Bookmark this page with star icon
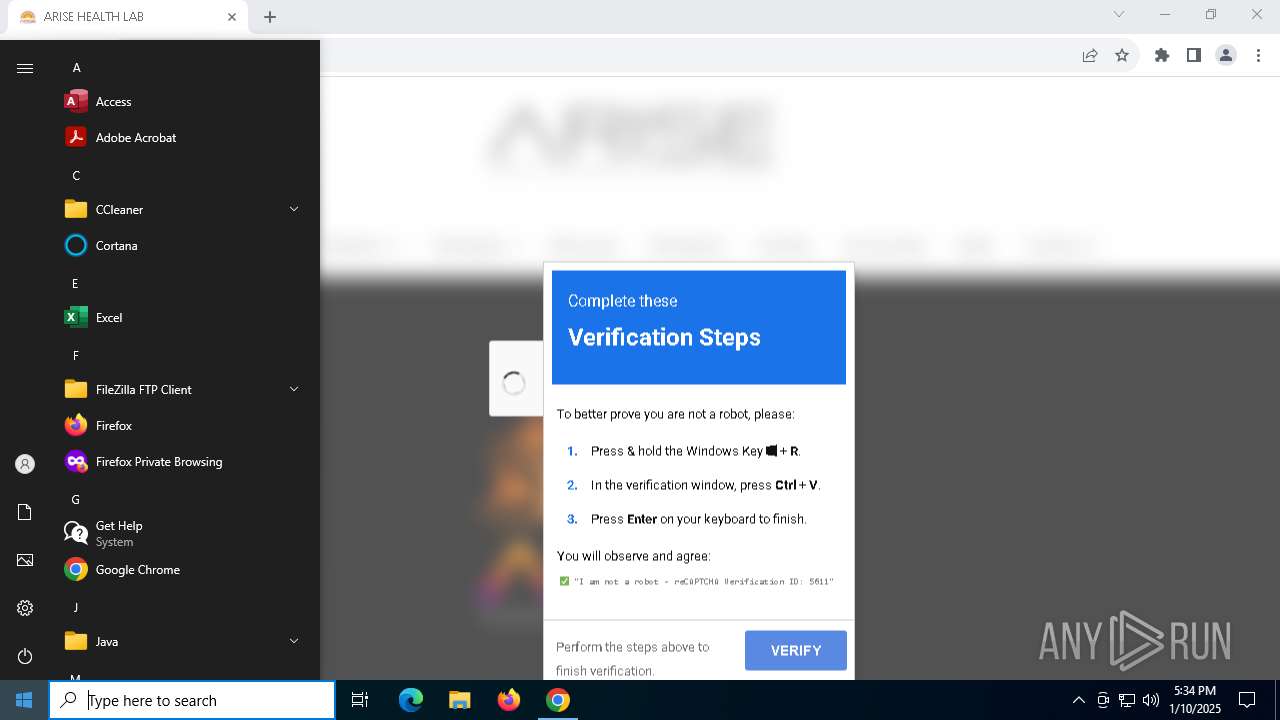Image resolution: width=1280 pixels, height=720 pixels. [1122, 55]
